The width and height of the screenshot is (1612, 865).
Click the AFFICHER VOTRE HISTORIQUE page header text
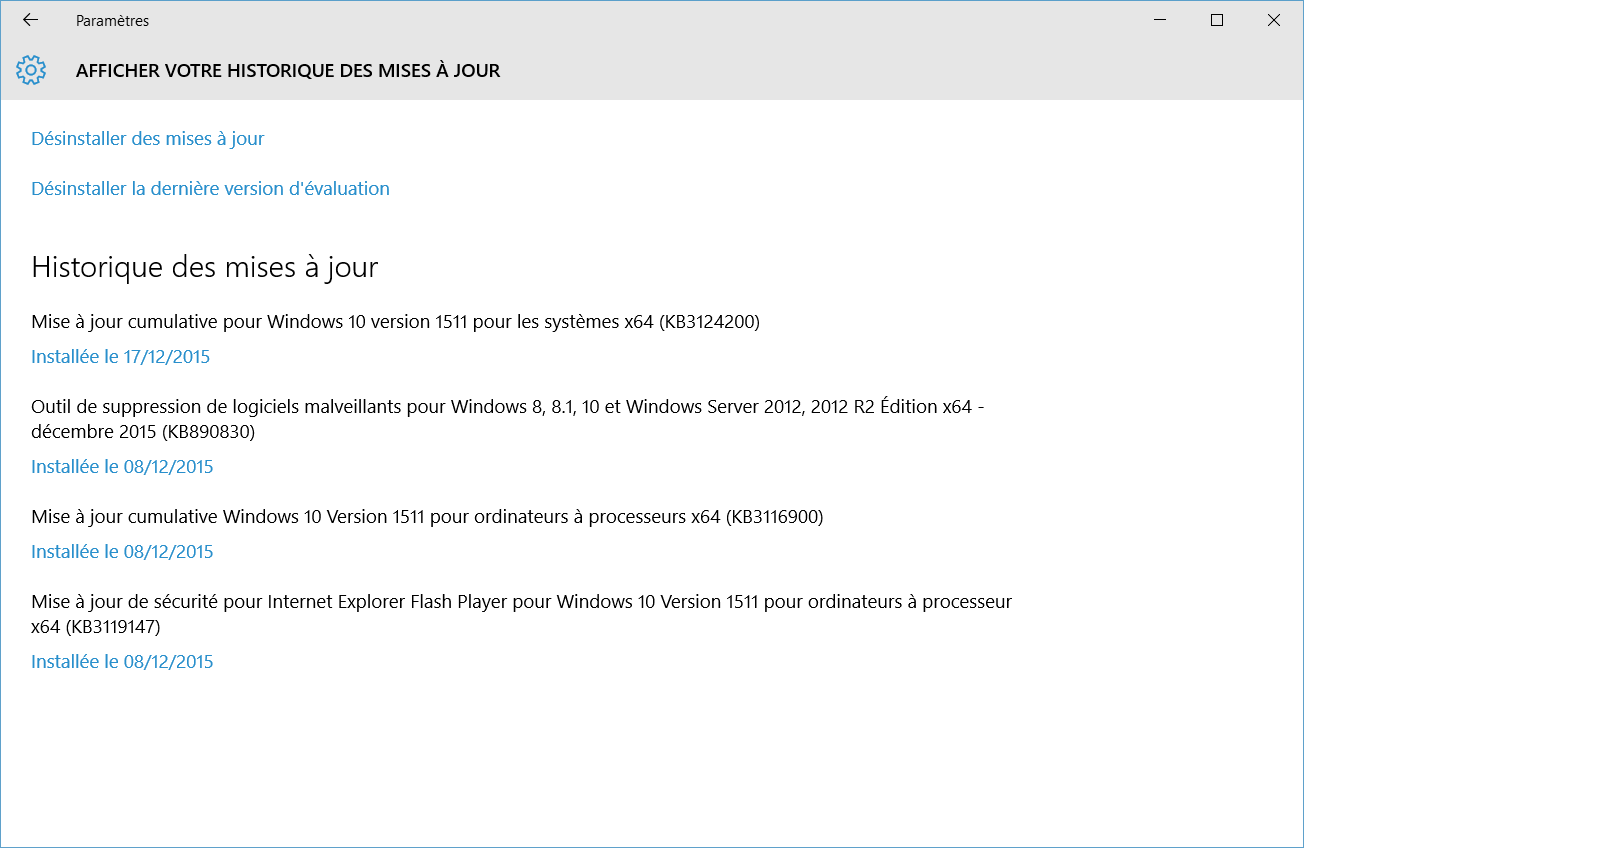coord(288,71)
